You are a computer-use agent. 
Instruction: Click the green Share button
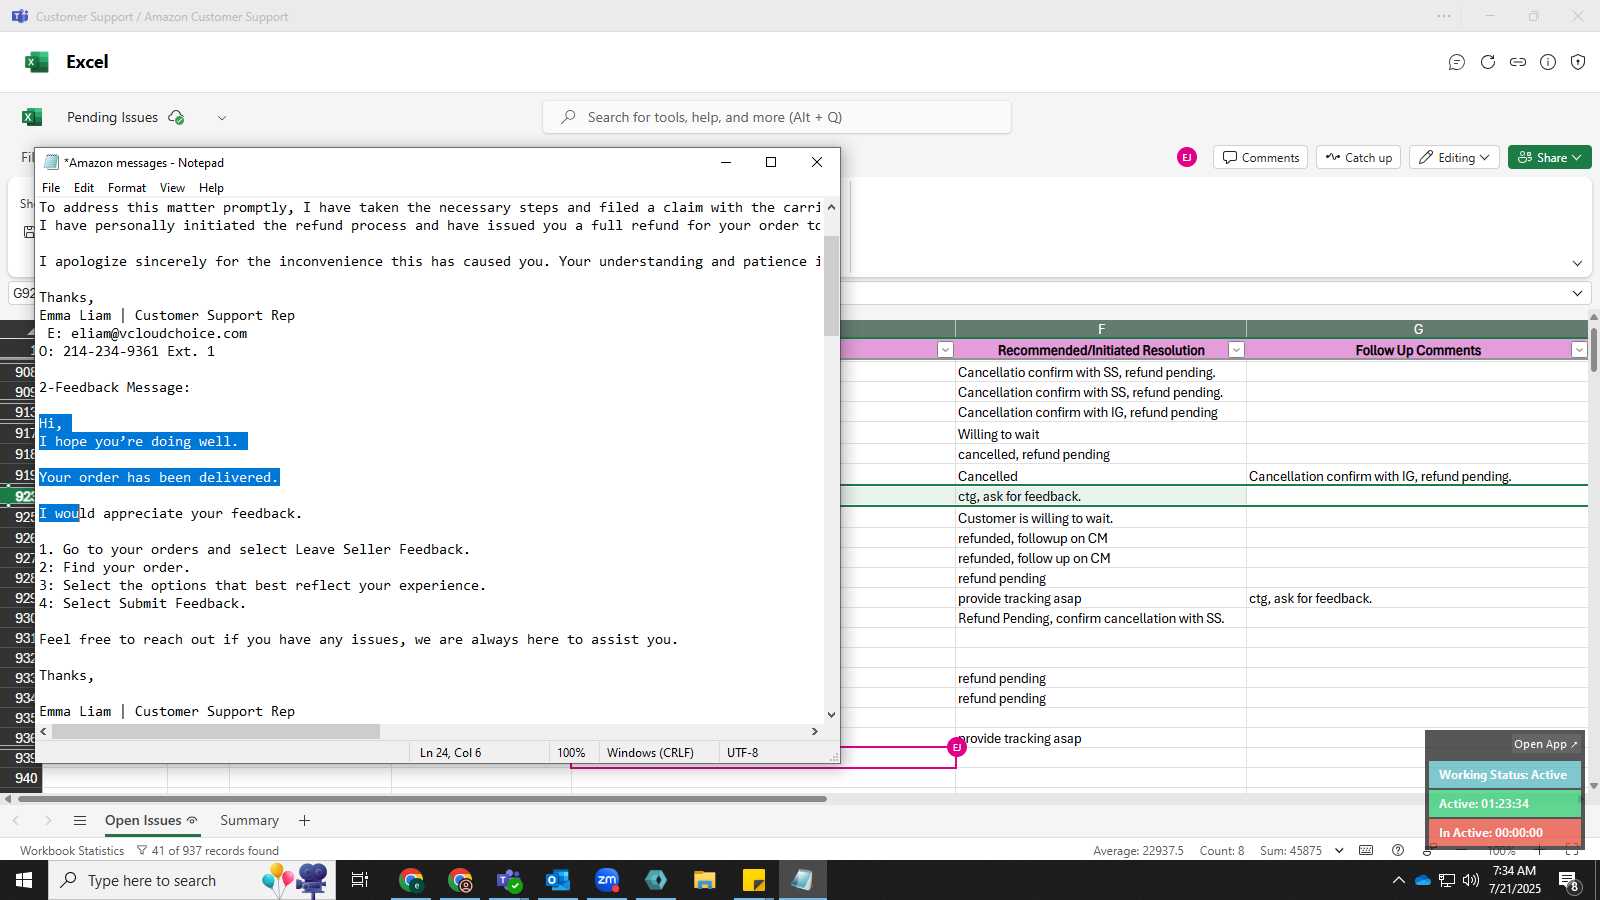(x=1549, y=157)
